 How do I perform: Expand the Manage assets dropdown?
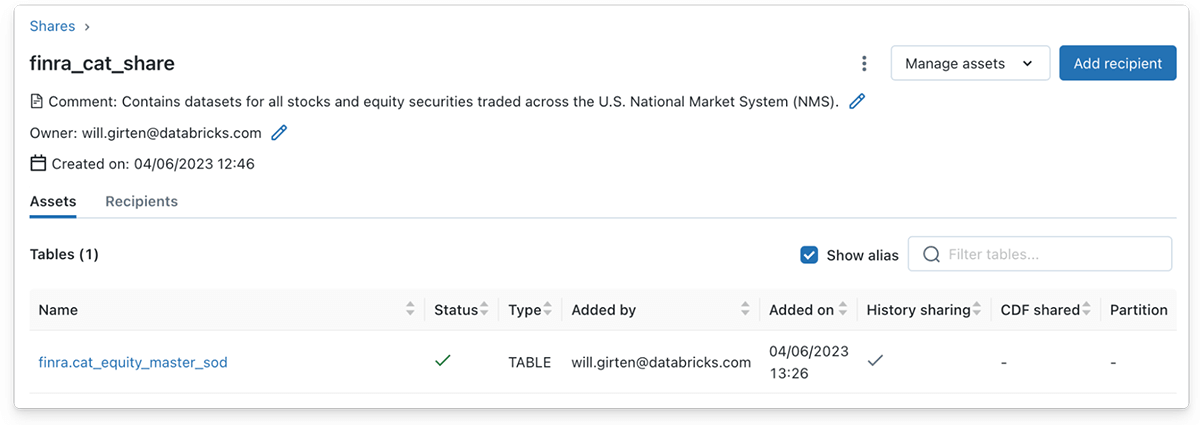970,63
